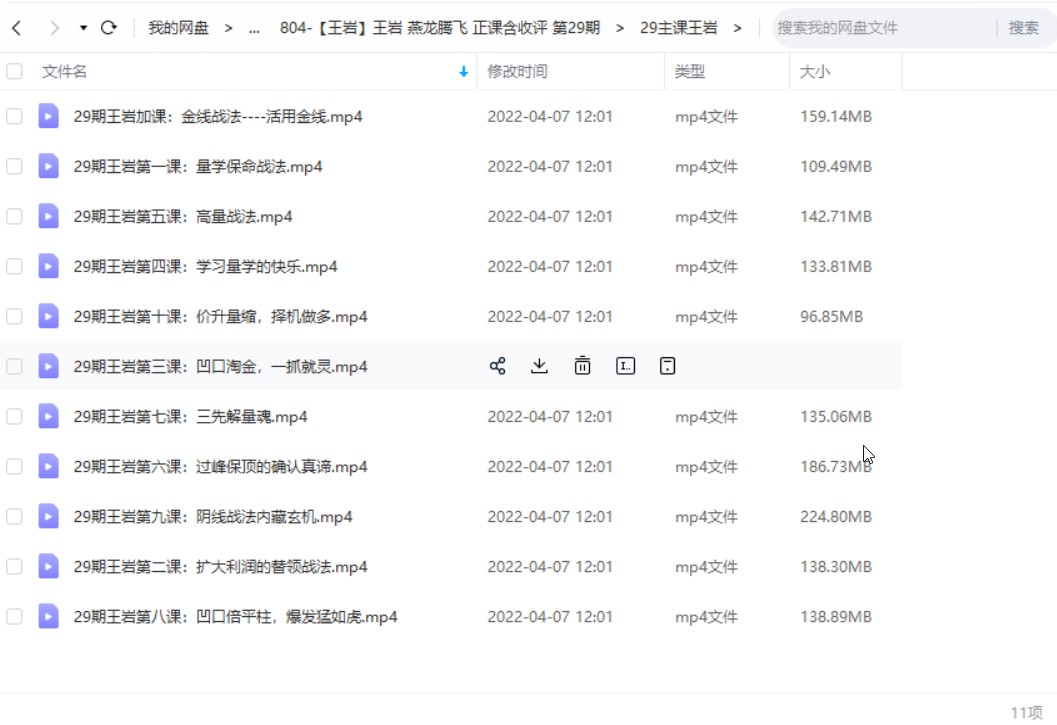The height and width of the screenshot is (725, 1057).
Task: Delete the 第三课：凹口淘金 file
Action: (582, 366)
